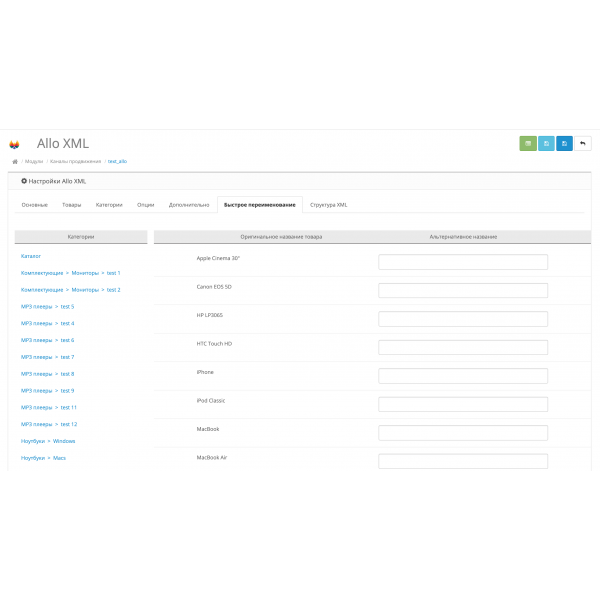Image resolution: width=600 pixels, height=600 pixels.
Task: Click the Canon EOS 5D product name
Action: pyautogui.click(x=214, y=287)
